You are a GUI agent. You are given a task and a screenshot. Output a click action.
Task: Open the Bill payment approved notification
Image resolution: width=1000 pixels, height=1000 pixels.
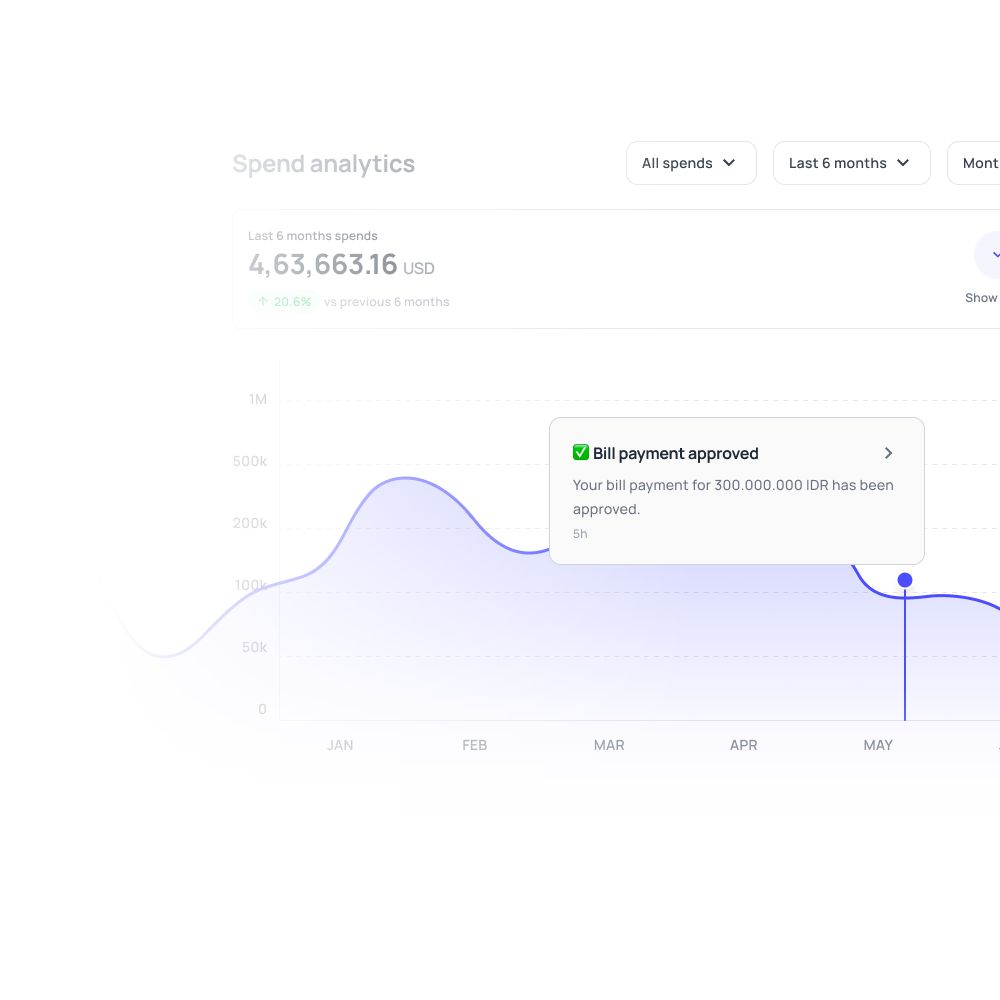675,453
